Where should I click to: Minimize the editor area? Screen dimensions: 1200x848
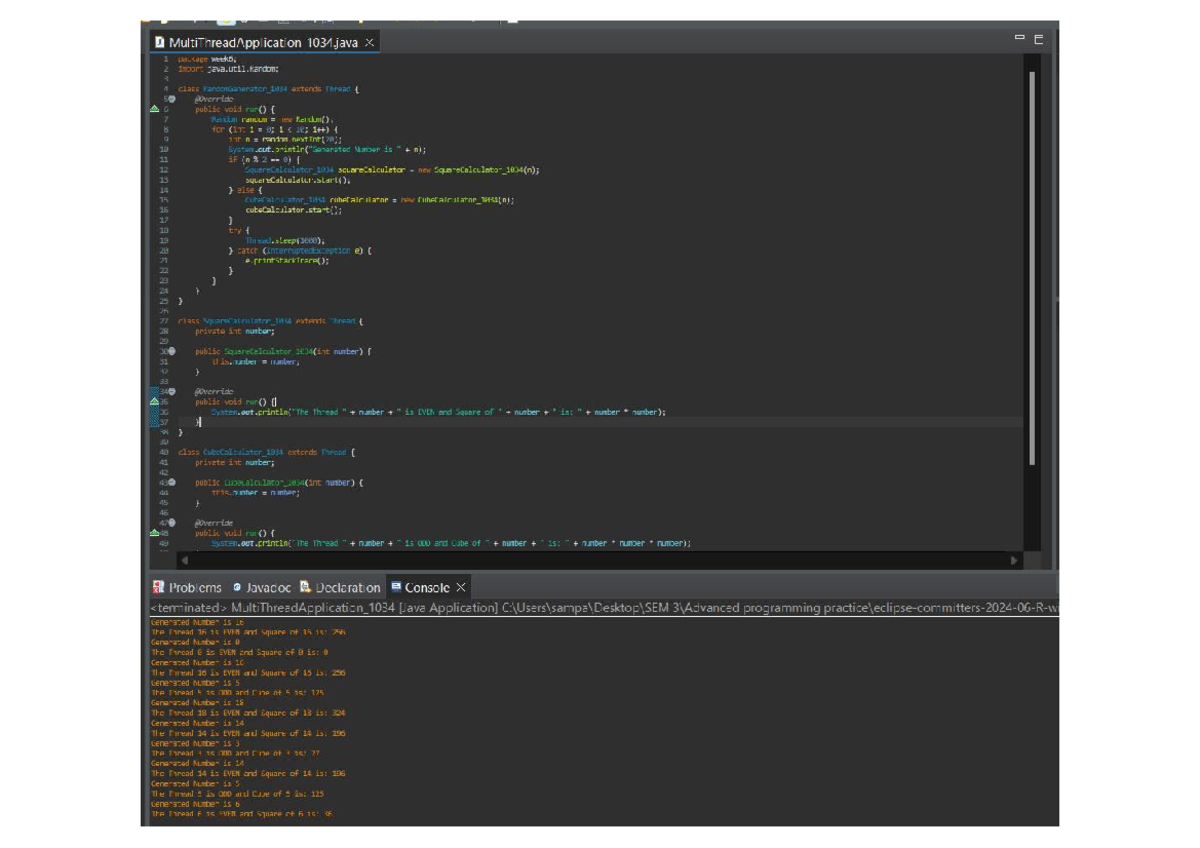tap(1020, 38)
